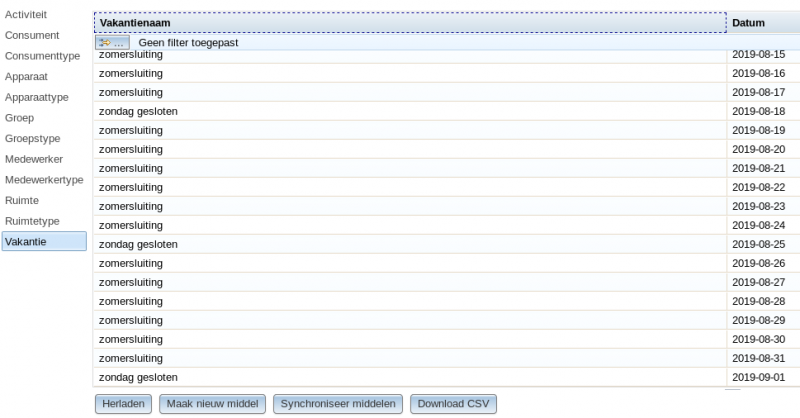
Task: Open the Ruimte section
Action: pyautogui.click(x=21, y=201)
